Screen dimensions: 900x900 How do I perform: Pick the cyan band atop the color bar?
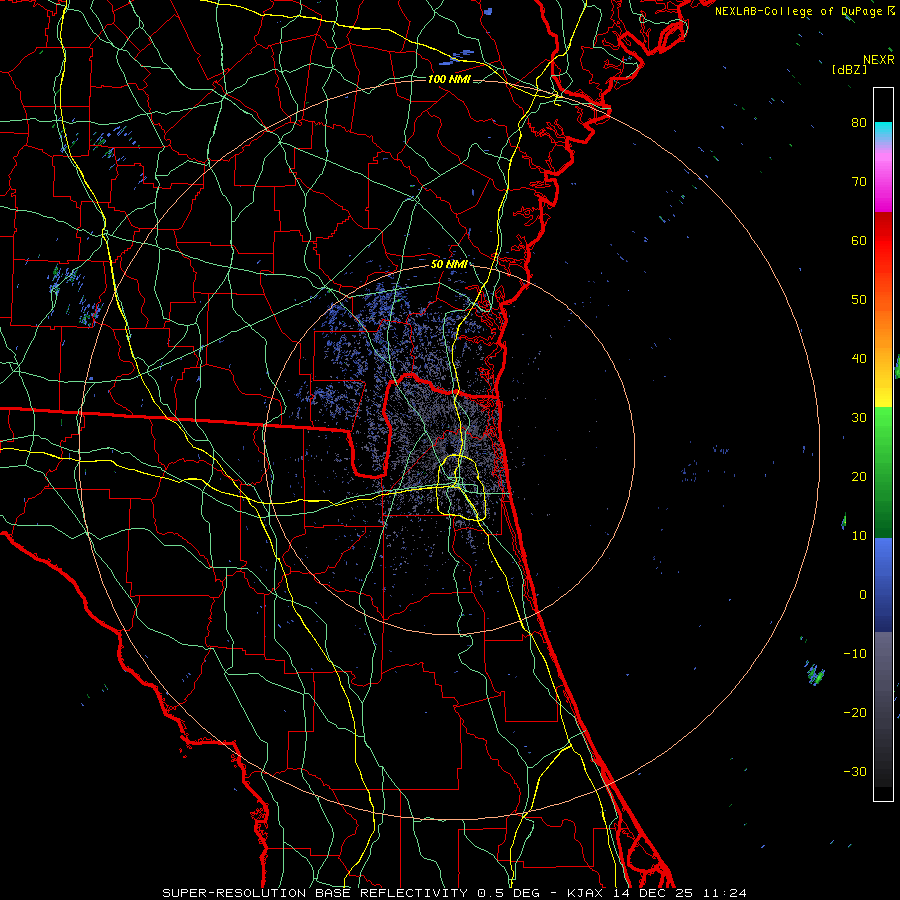[883, 132]
